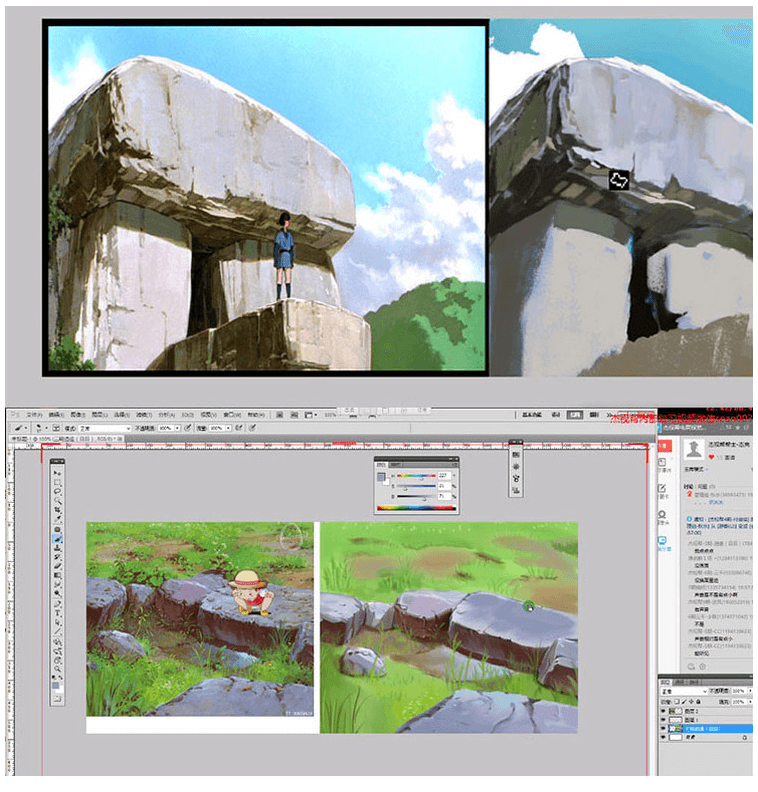This screenshot has height=792, width=758.
Task: Enable airbrush mode in options bar
Action: (238, 428)
